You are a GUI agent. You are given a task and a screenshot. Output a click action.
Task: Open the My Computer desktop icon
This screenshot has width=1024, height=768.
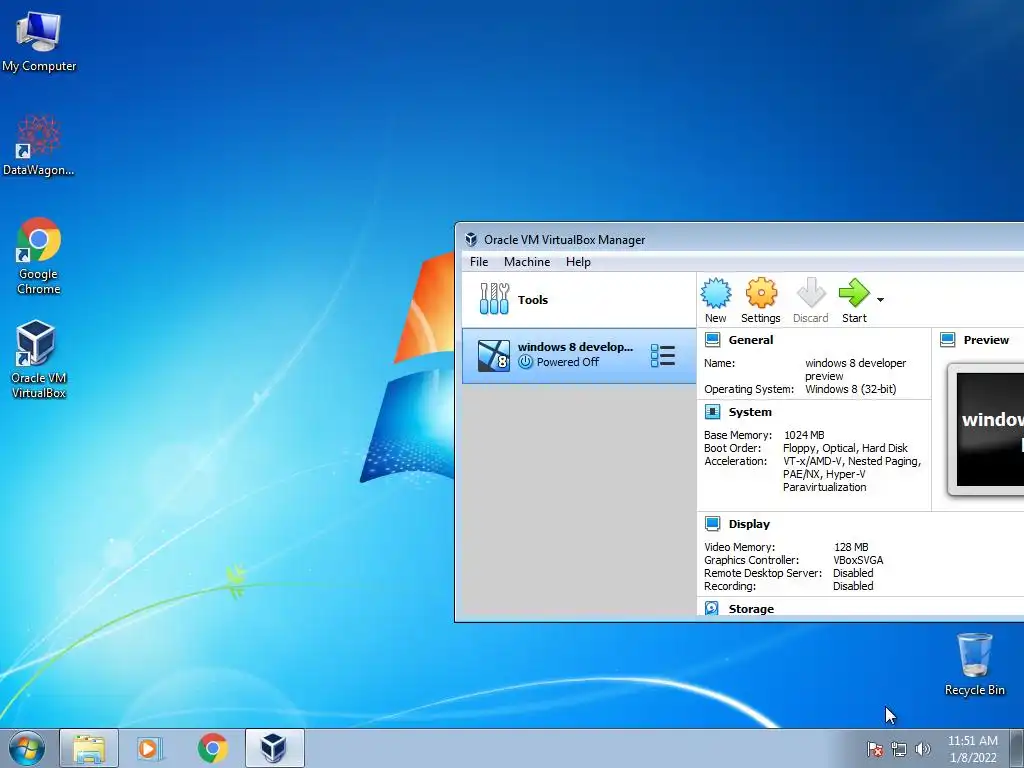click(39, 41)
